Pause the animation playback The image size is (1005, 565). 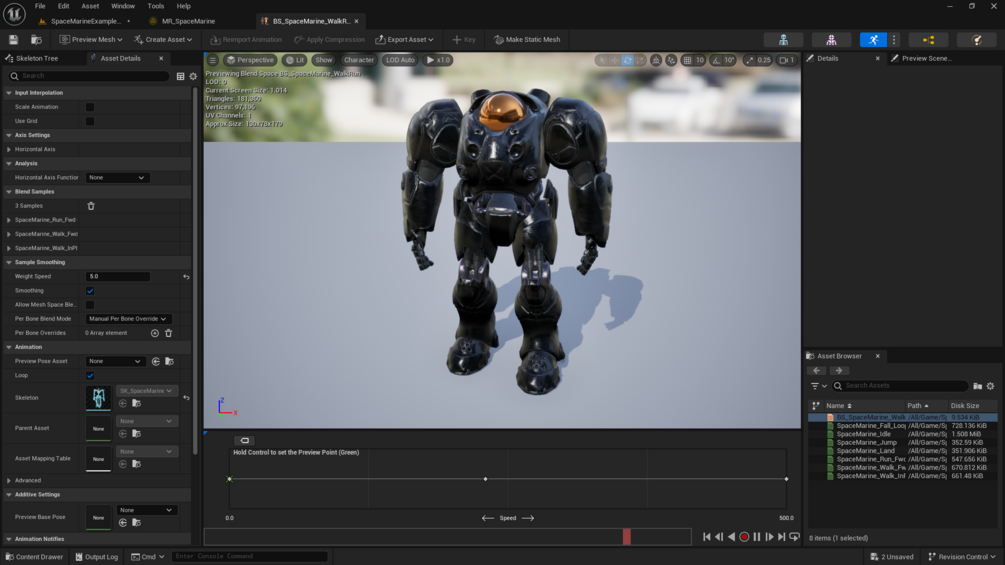757,537
